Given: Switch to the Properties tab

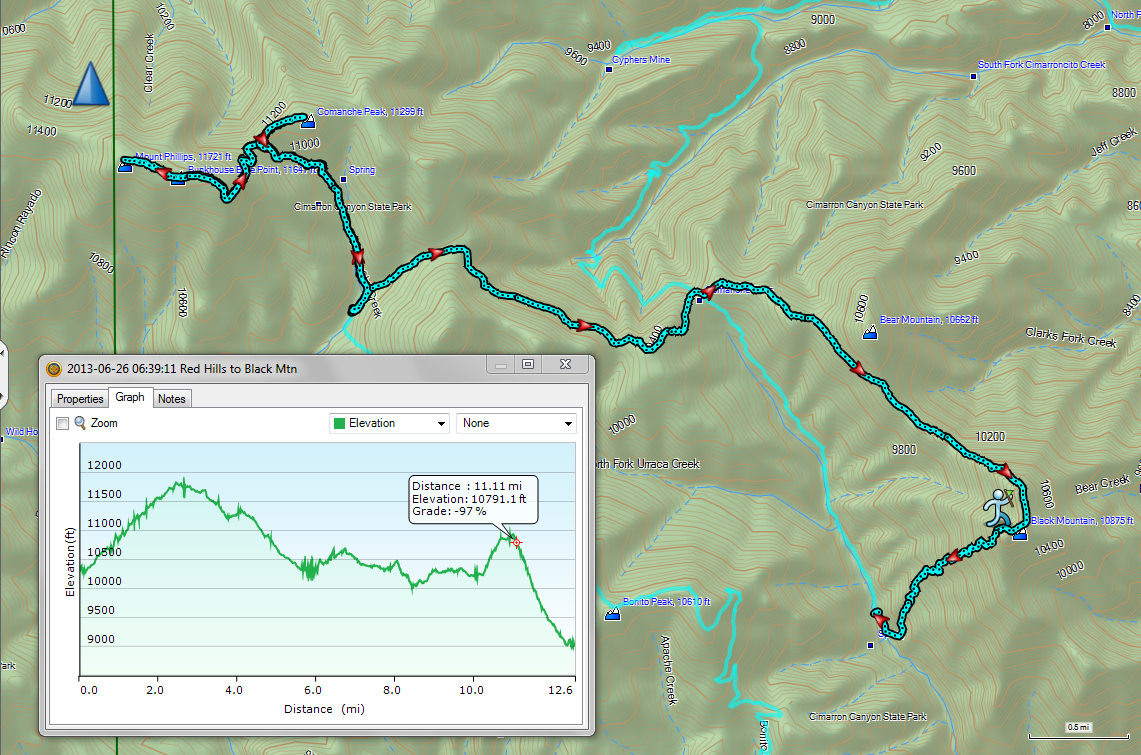Looking at the screenshot, I should (x=80, y=399).
